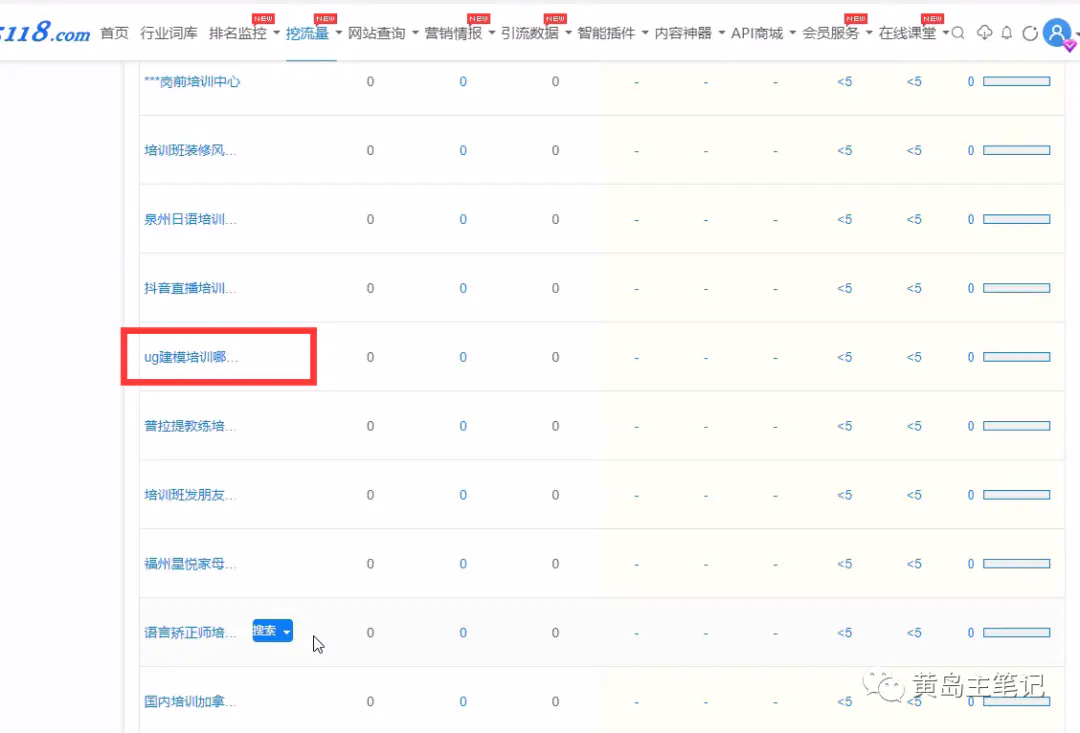The image size is (1080, 733).
Task: Expand the 智能插件 dropdown menu
Action: pos(612,33)
